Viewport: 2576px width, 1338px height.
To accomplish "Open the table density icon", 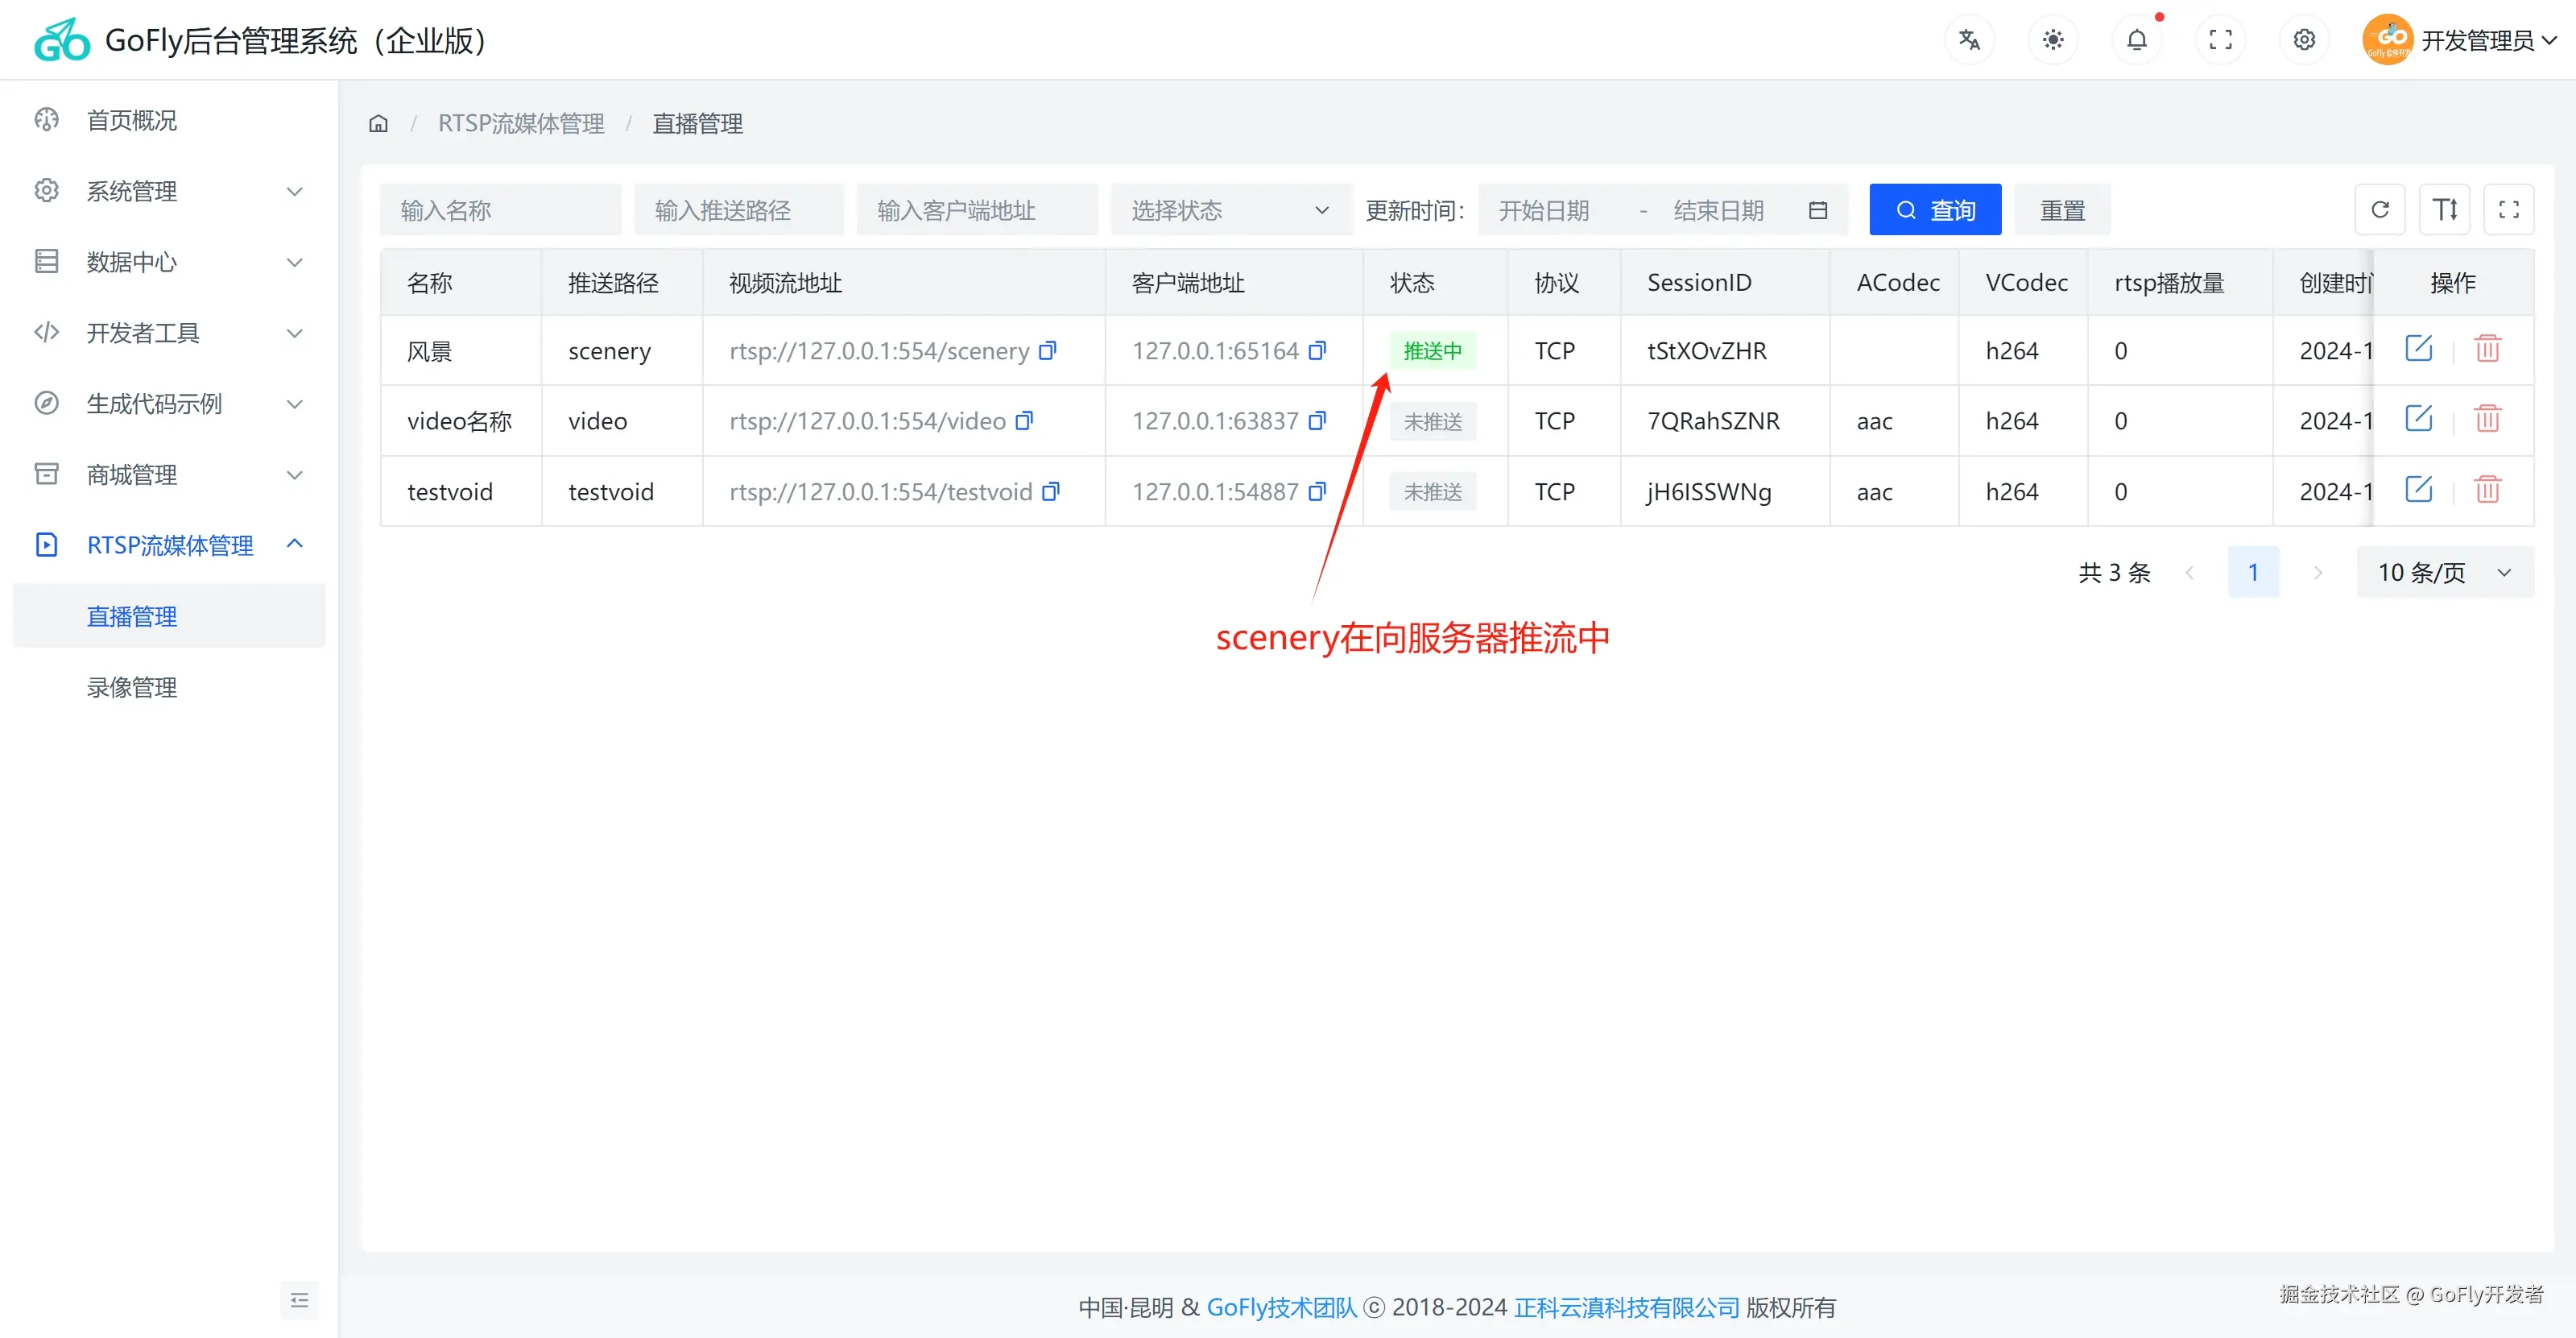I will pyautogui.click(x=2444, y=210).
